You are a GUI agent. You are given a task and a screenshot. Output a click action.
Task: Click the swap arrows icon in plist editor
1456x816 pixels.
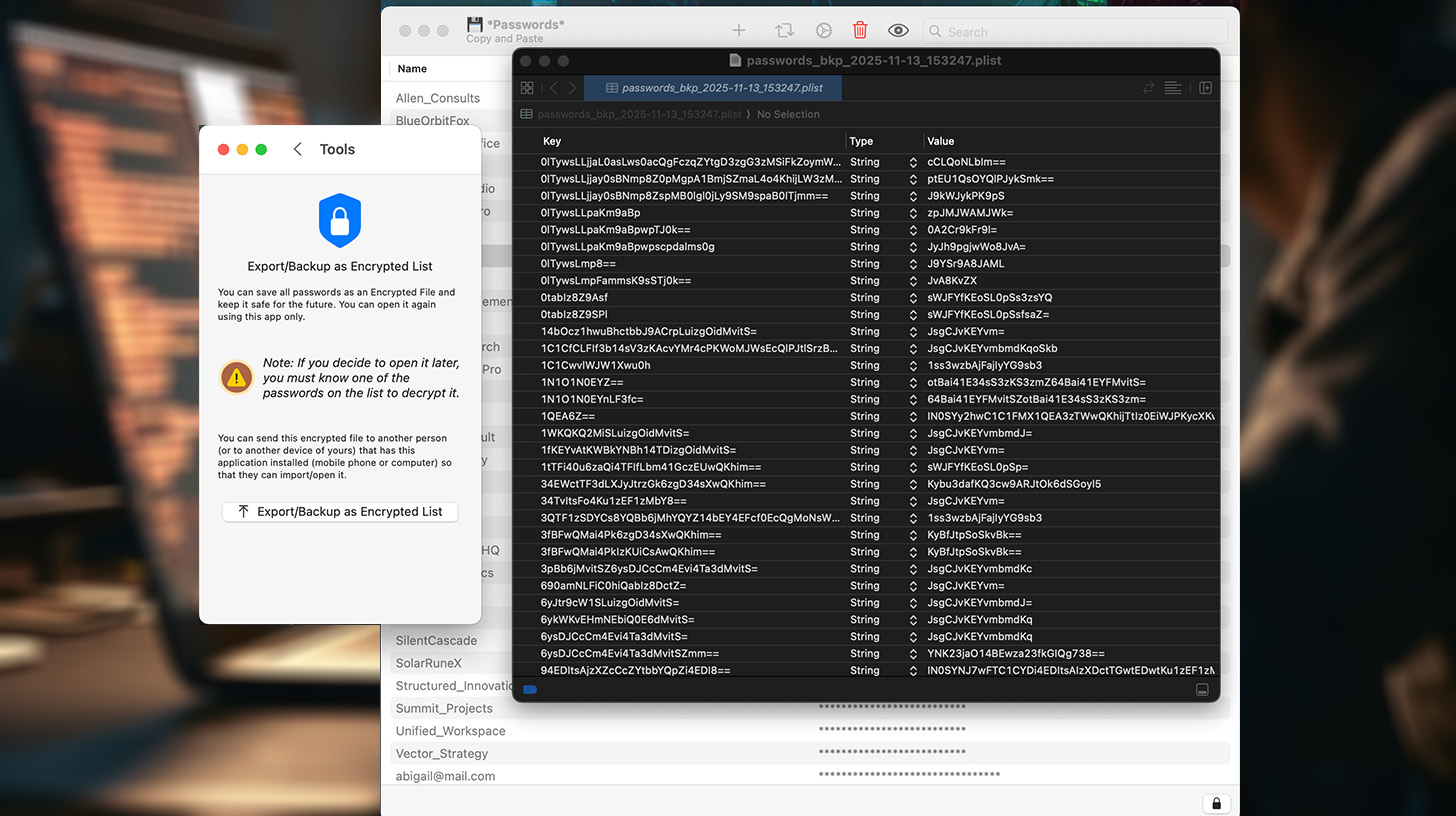(1148, 88)
